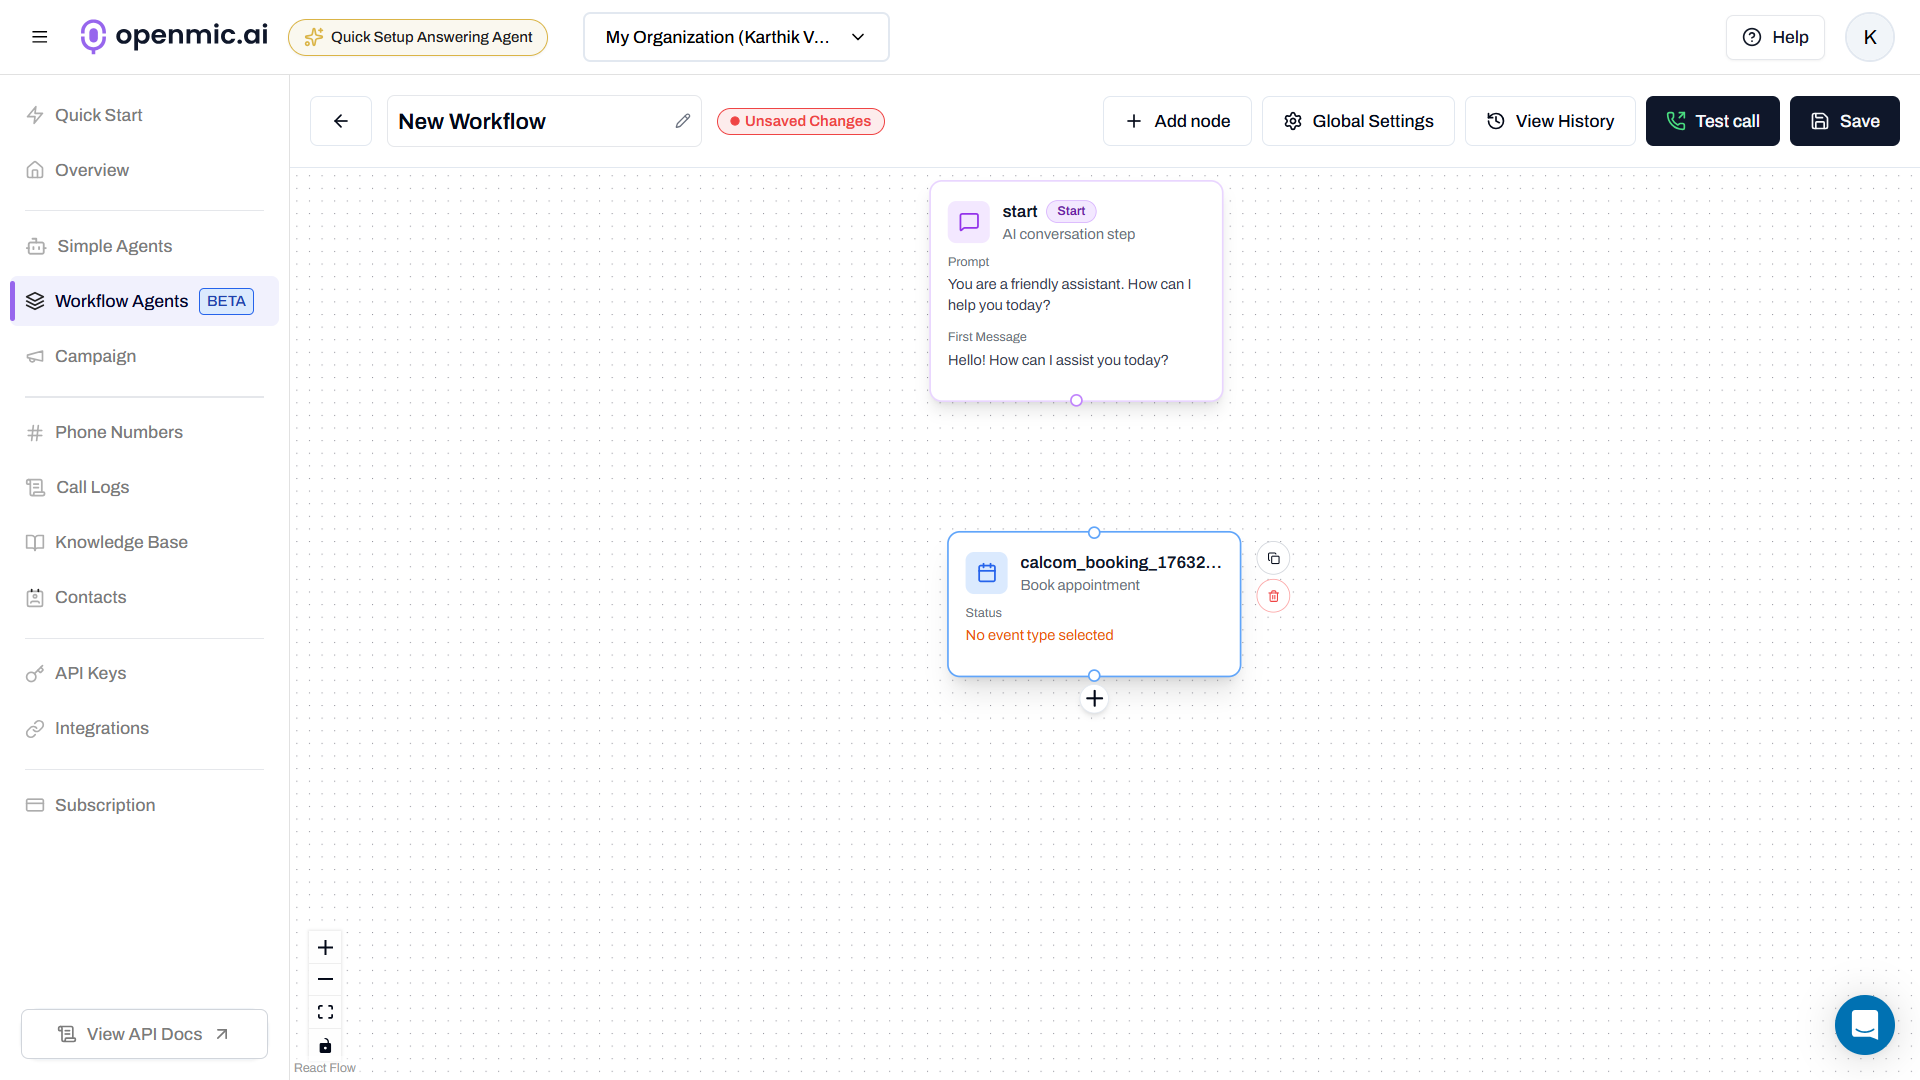Open the chat support bubble

(1864, 1025)
